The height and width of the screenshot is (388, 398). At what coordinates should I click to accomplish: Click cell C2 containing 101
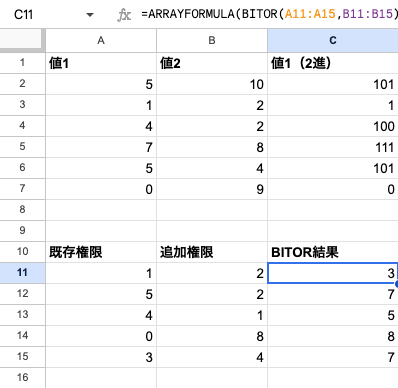pos(333,84)
